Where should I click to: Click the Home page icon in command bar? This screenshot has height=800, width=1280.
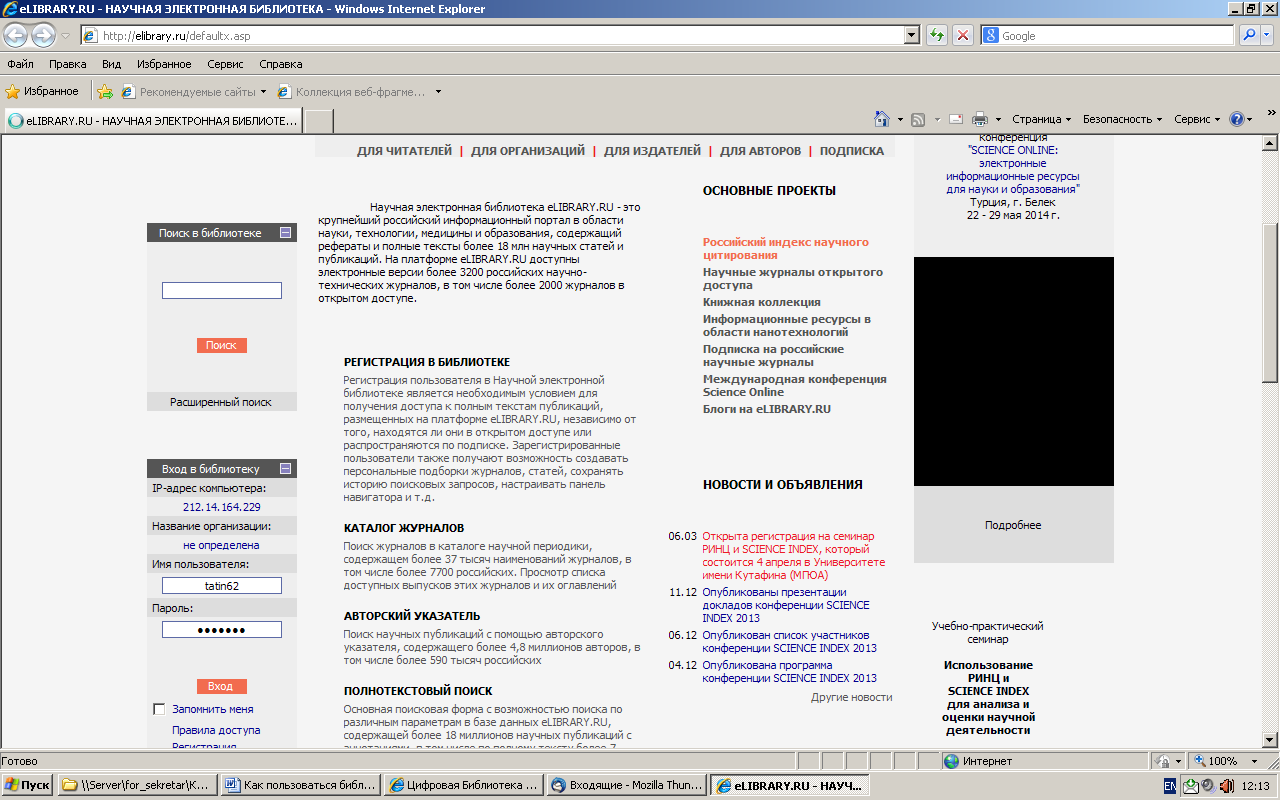(881, 118)
